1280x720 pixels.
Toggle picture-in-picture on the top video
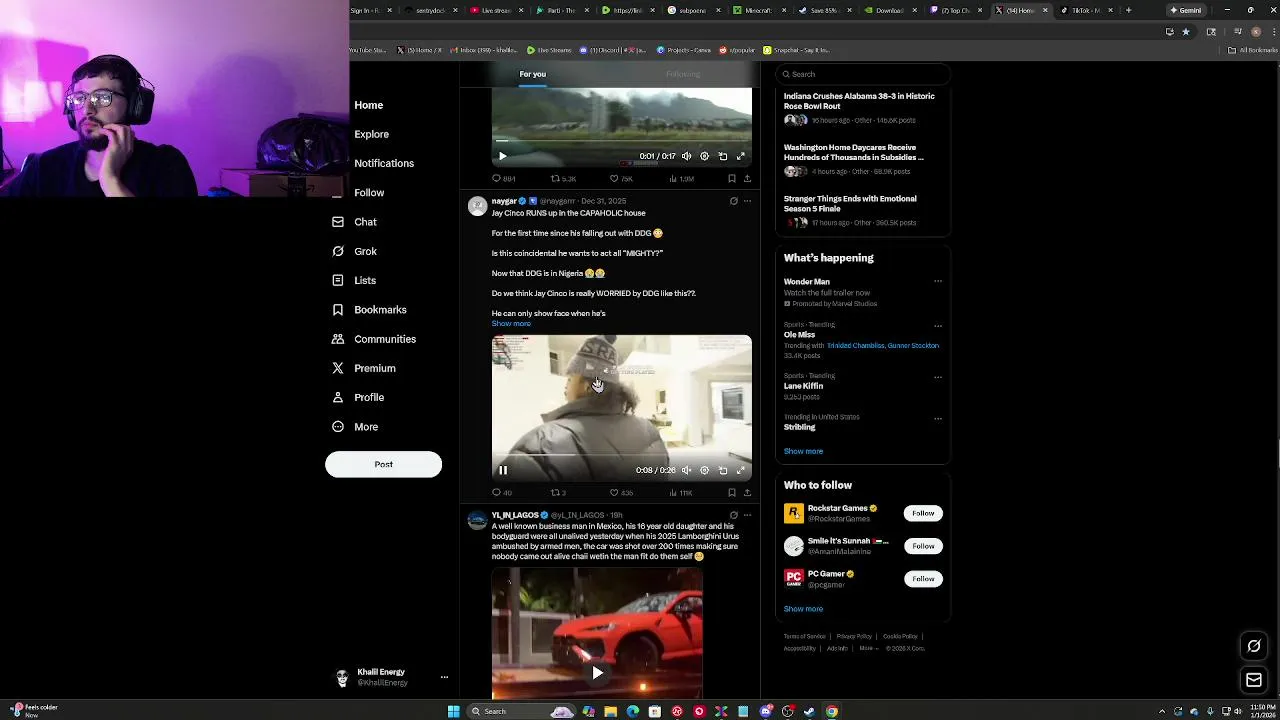[x=723, y=156]
